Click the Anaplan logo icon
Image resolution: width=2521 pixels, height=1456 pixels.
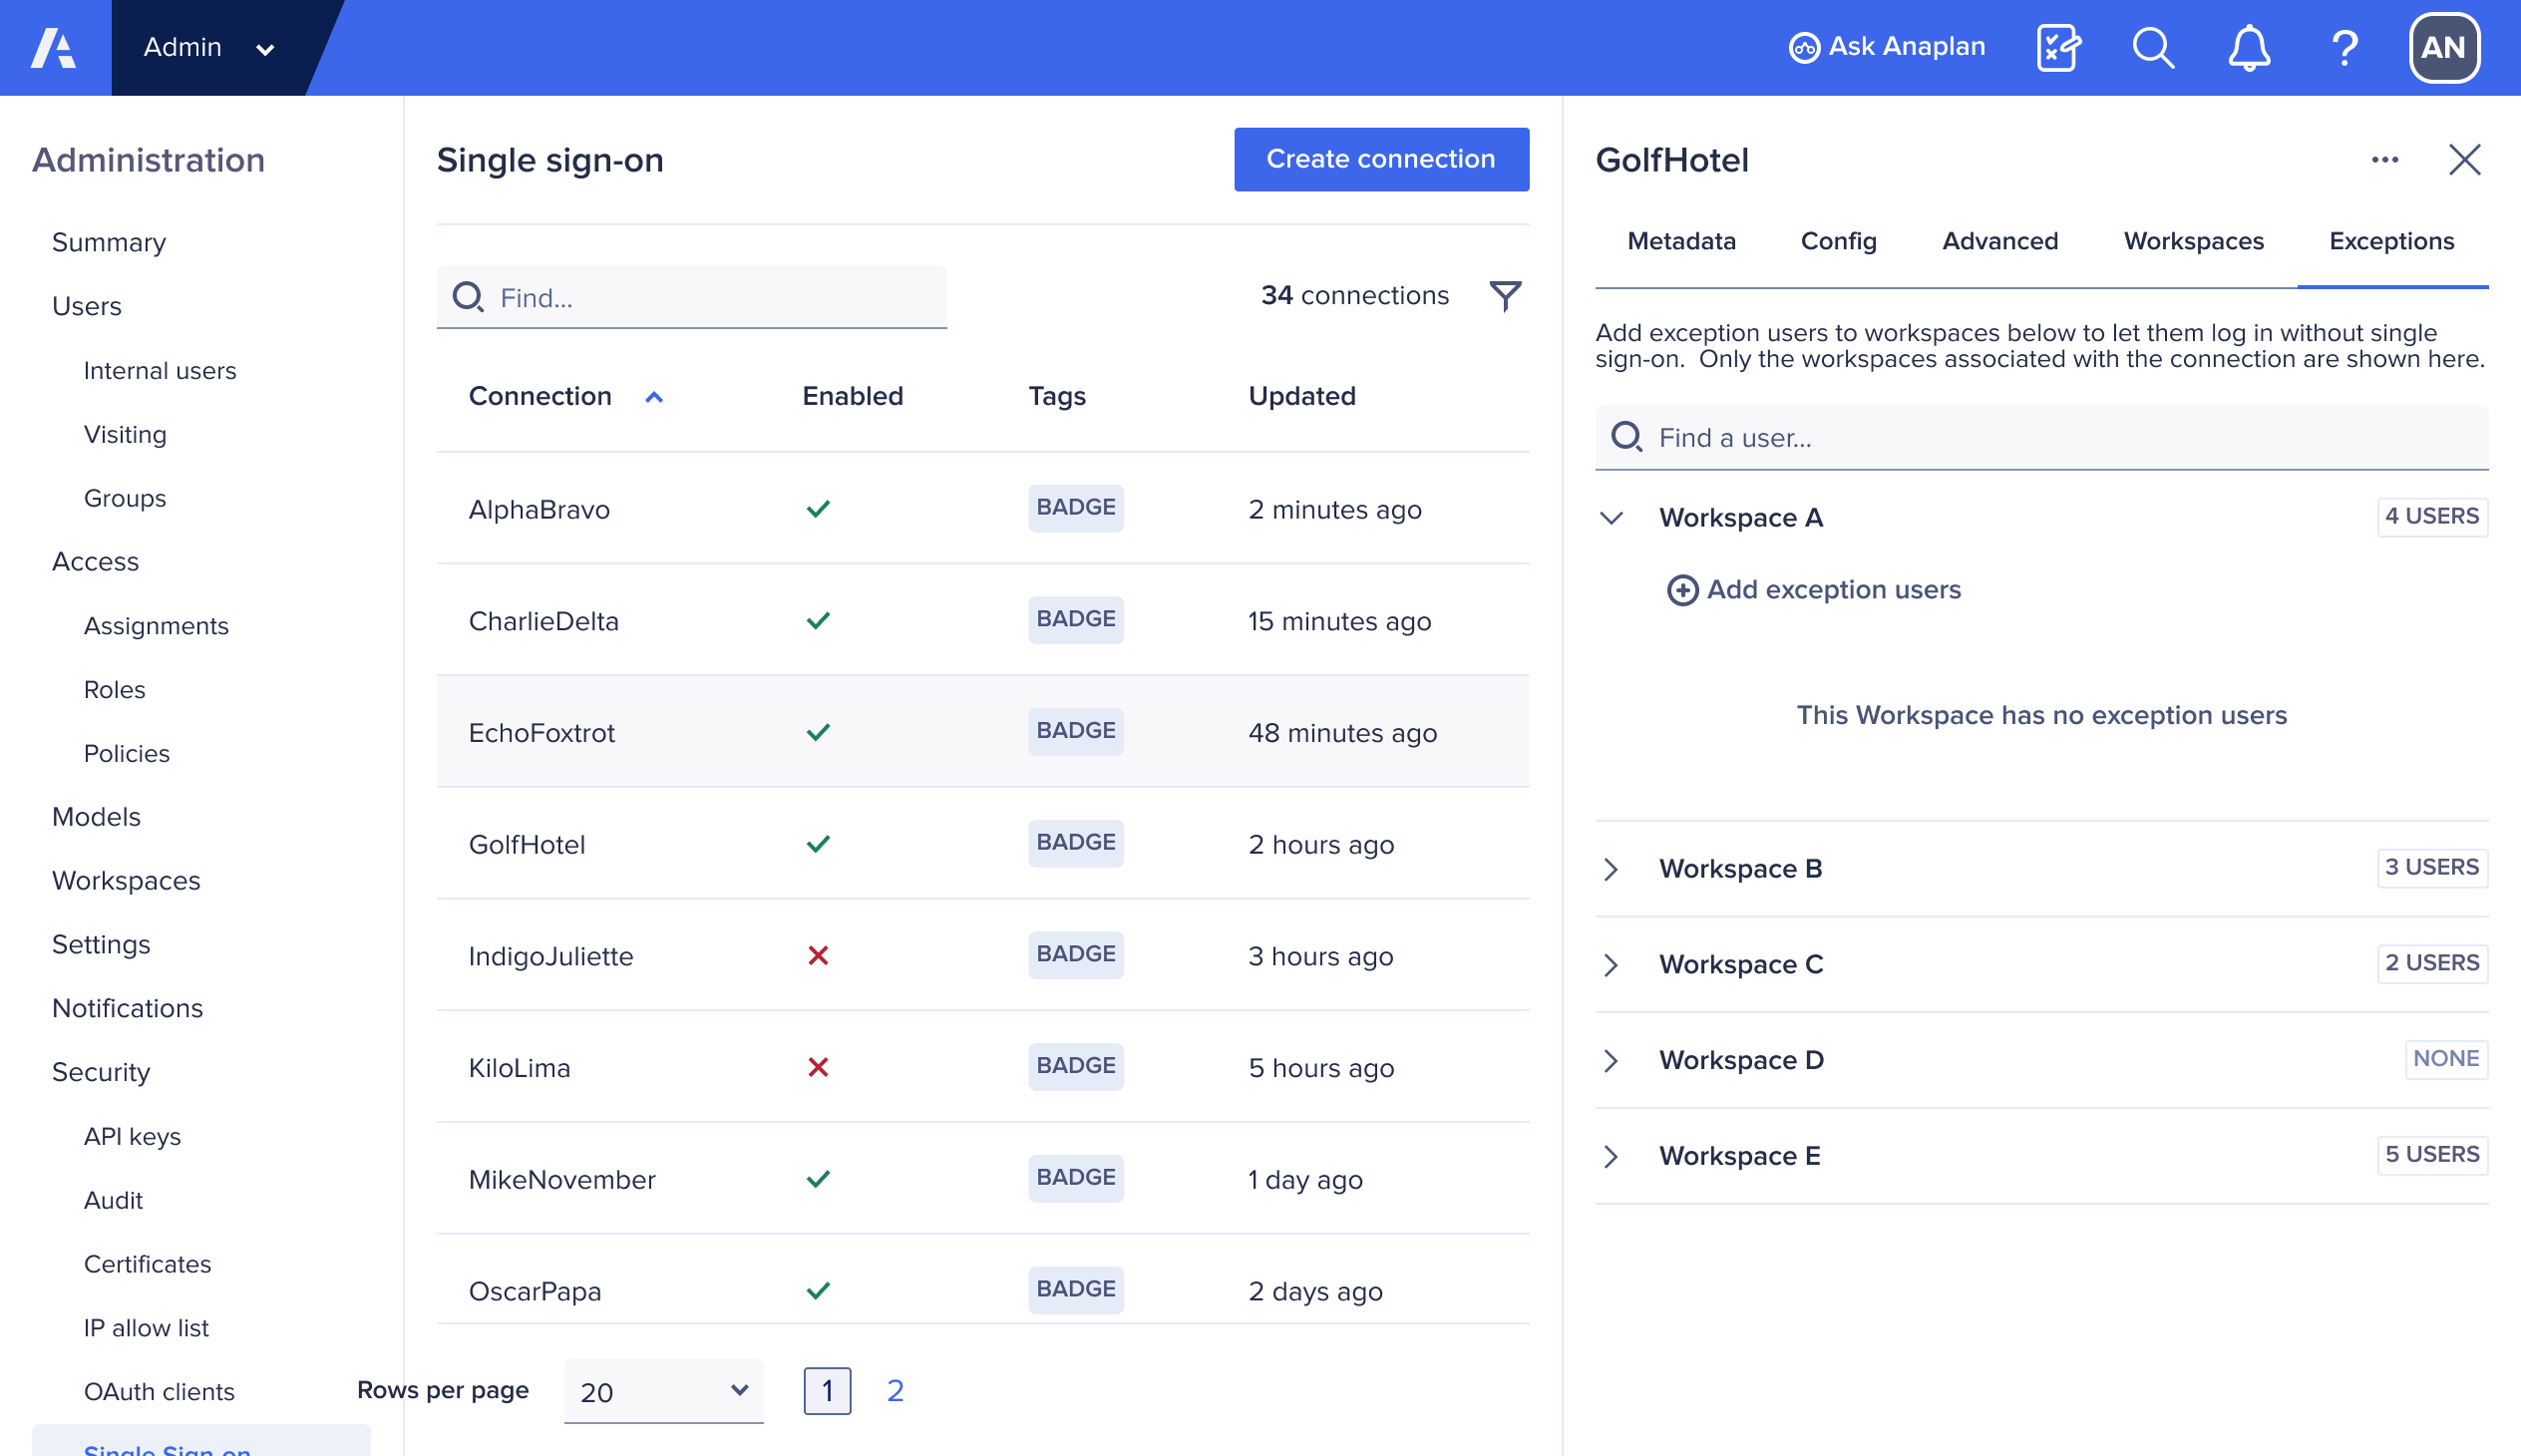click(54, 47)
